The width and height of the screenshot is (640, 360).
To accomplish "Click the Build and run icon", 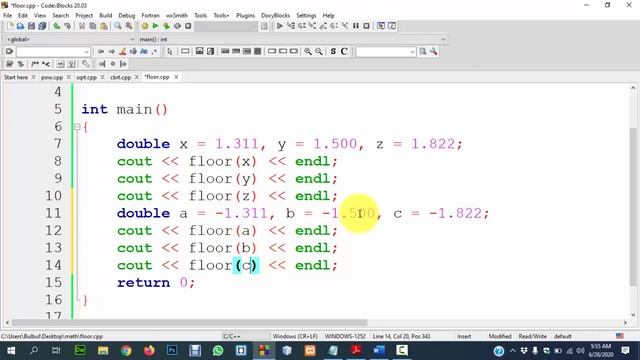I will click(x=166, y=26).
